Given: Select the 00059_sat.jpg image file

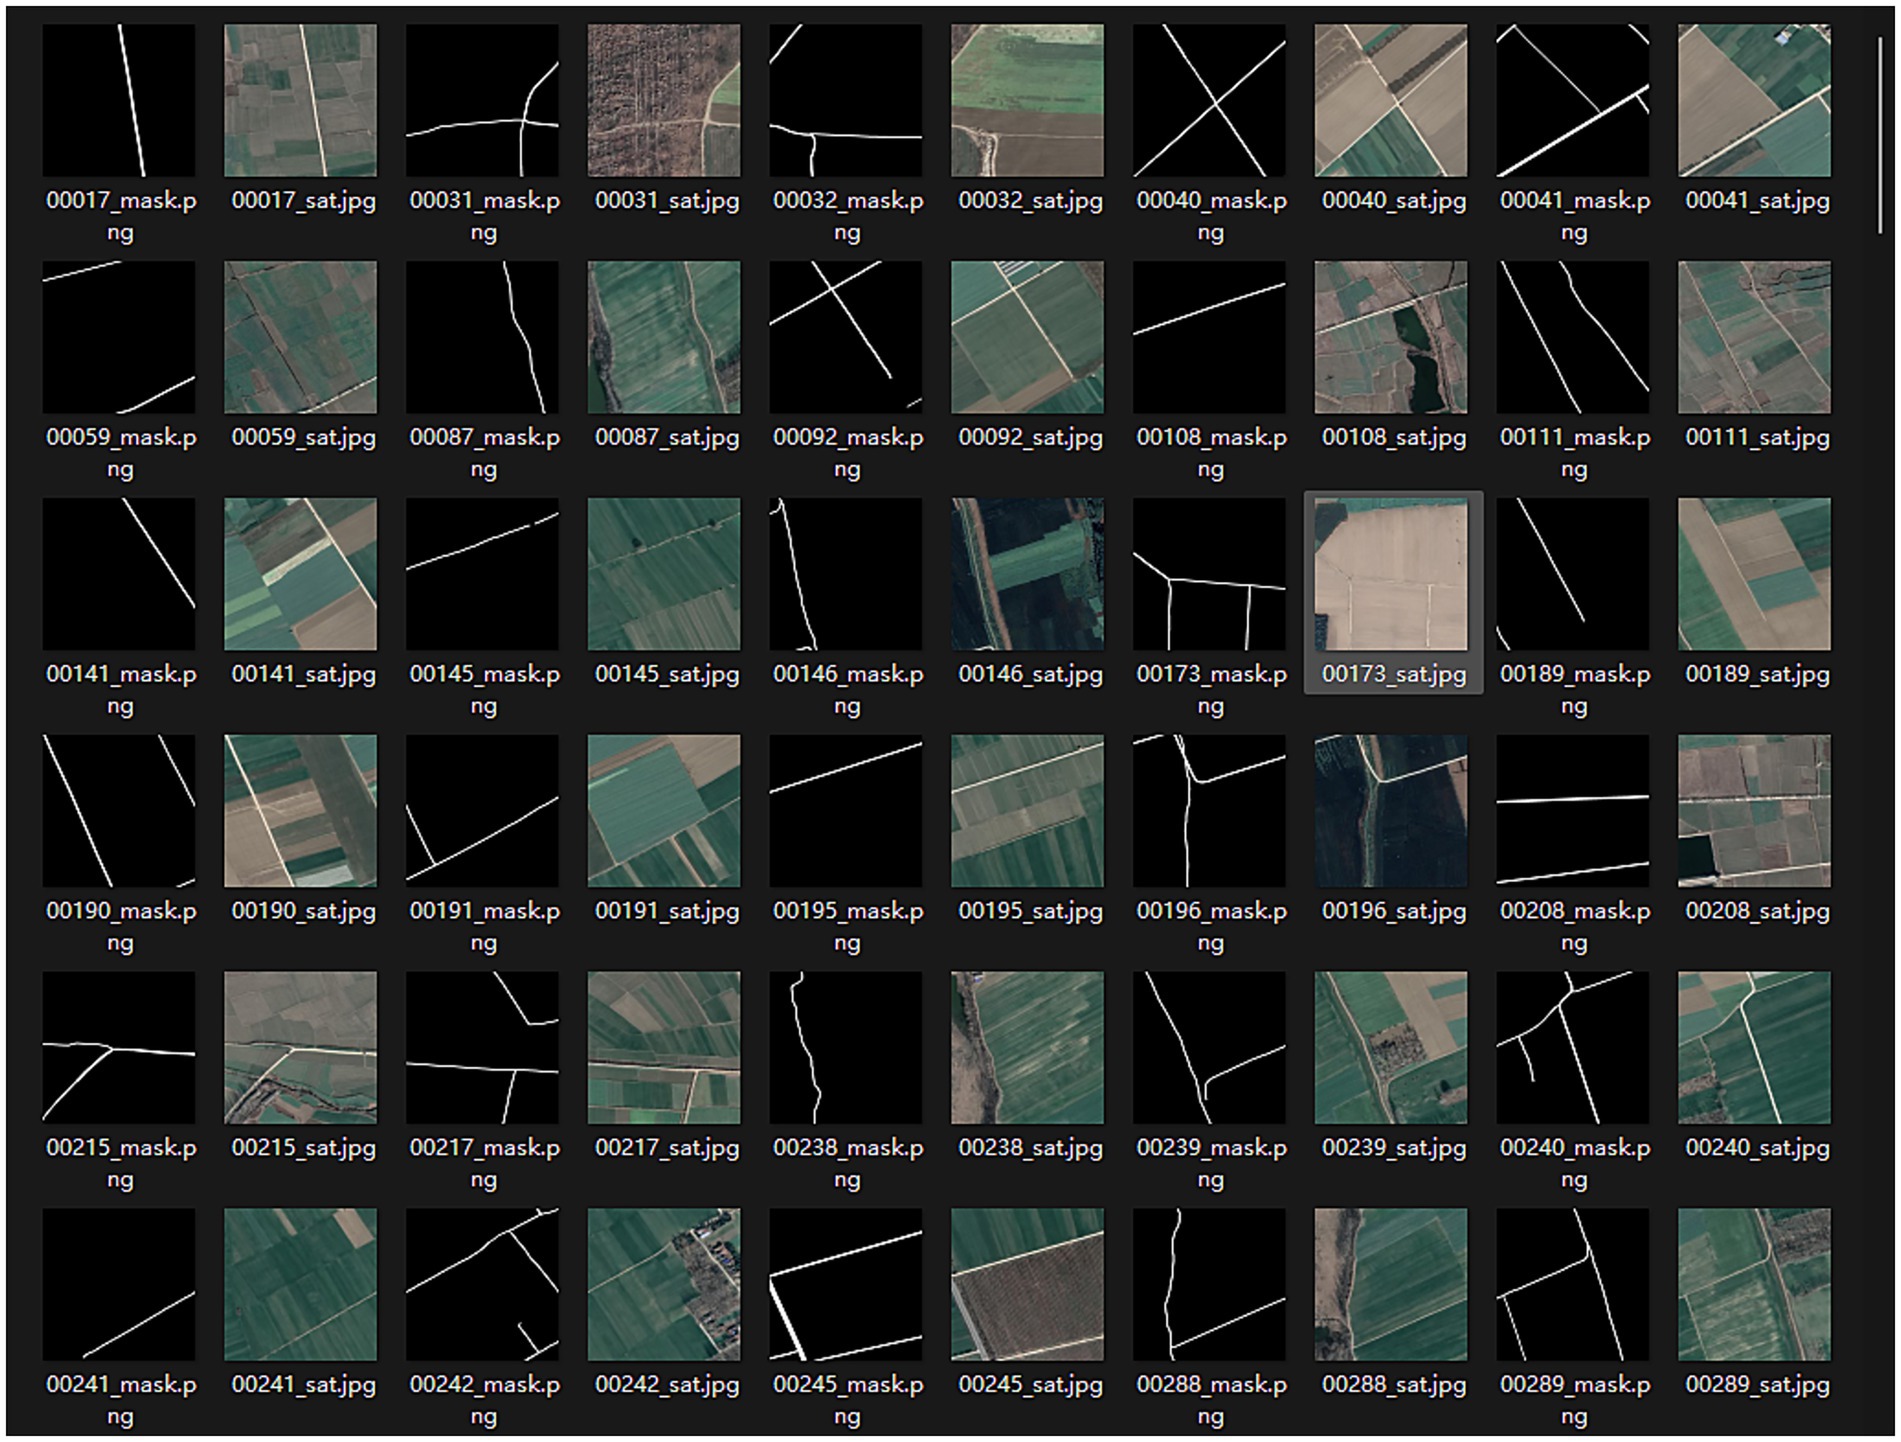Looking at the screenshot, I should click(301, 338).
